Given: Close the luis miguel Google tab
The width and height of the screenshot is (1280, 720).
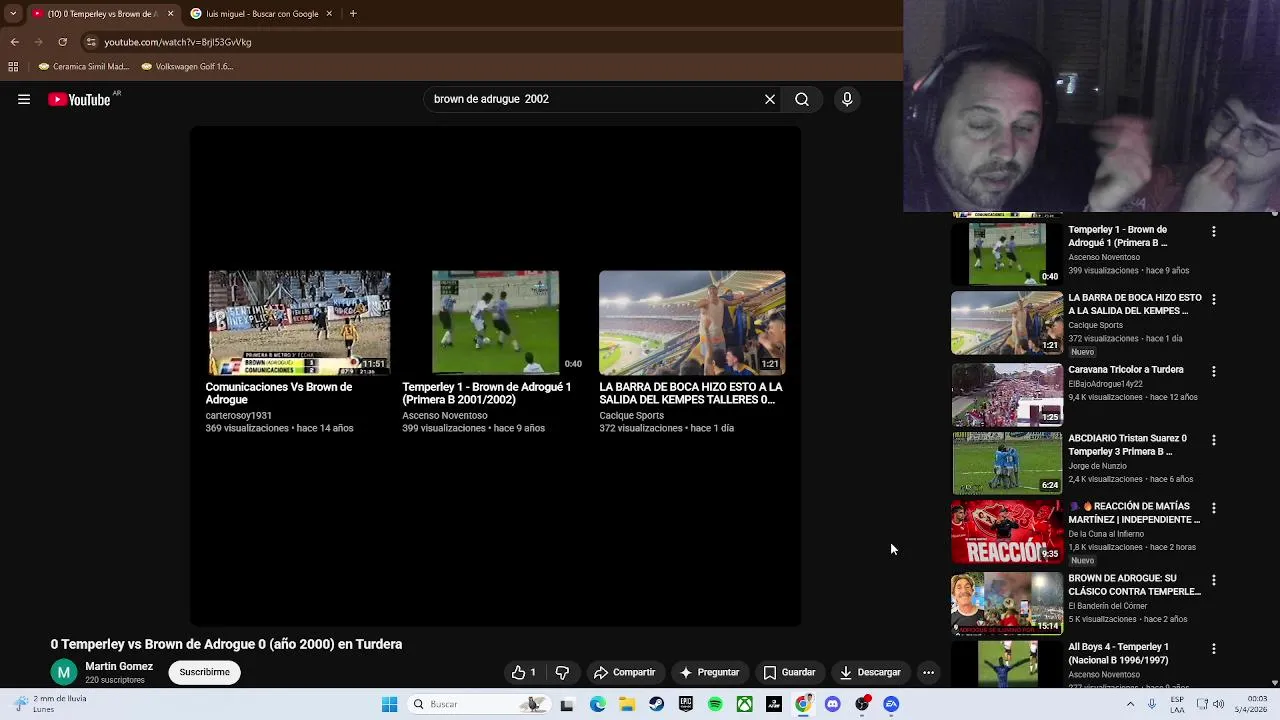Looking at the screenshot, I should tap(329, 14).
